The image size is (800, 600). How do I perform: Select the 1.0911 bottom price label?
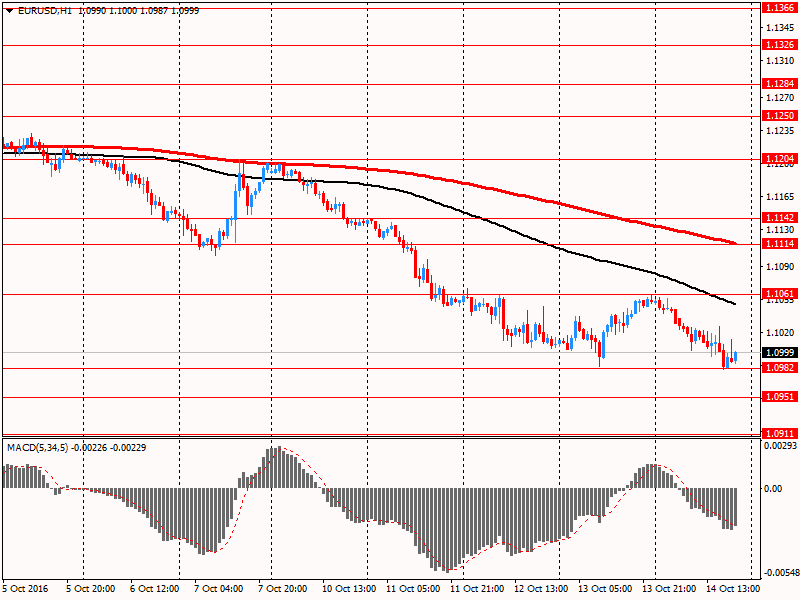[778, 433]
